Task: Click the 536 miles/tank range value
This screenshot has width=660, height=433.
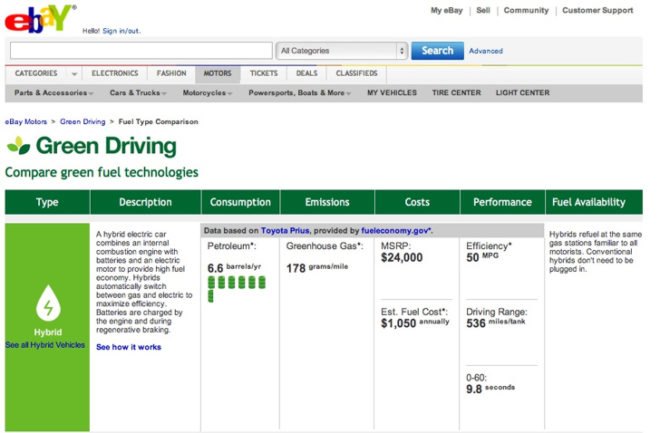Action: tap(495, 323)
